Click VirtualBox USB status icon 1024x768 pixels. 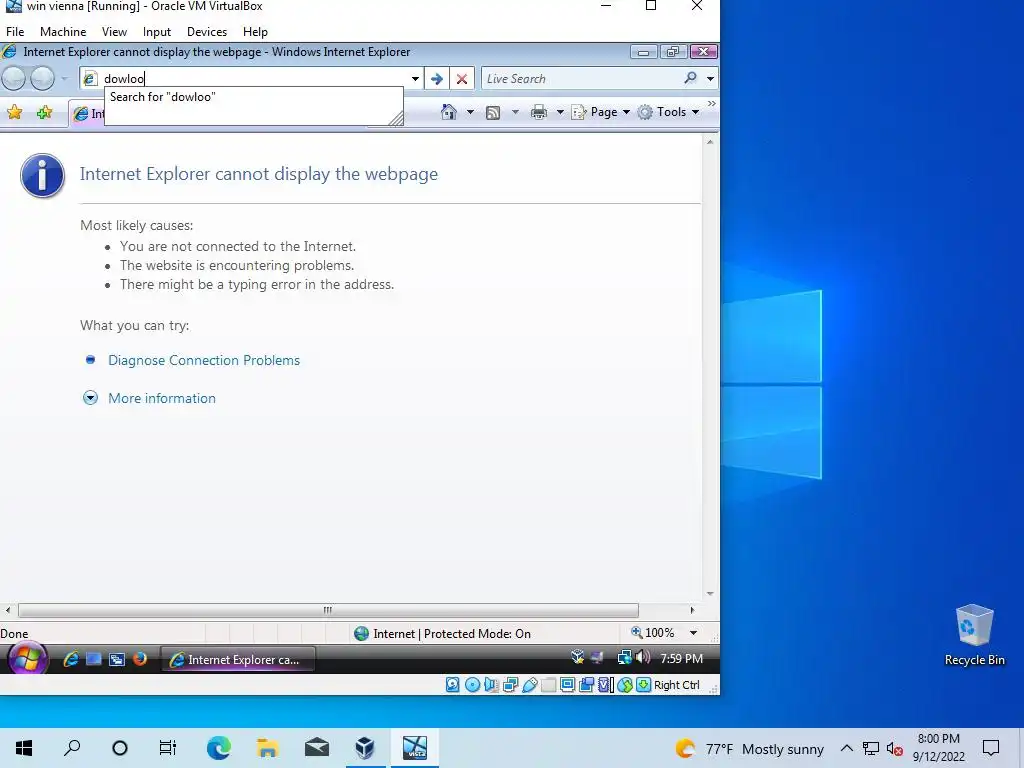coord(530,684)
